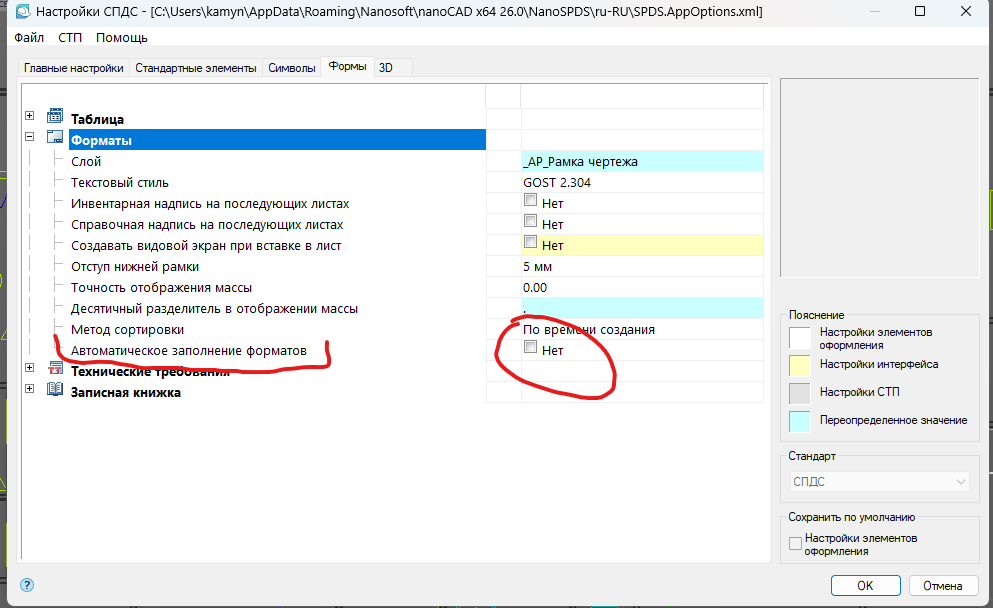Click the Записная книжка notebook icon
This screenshot has height=608, width=993.
coord(55,392)
